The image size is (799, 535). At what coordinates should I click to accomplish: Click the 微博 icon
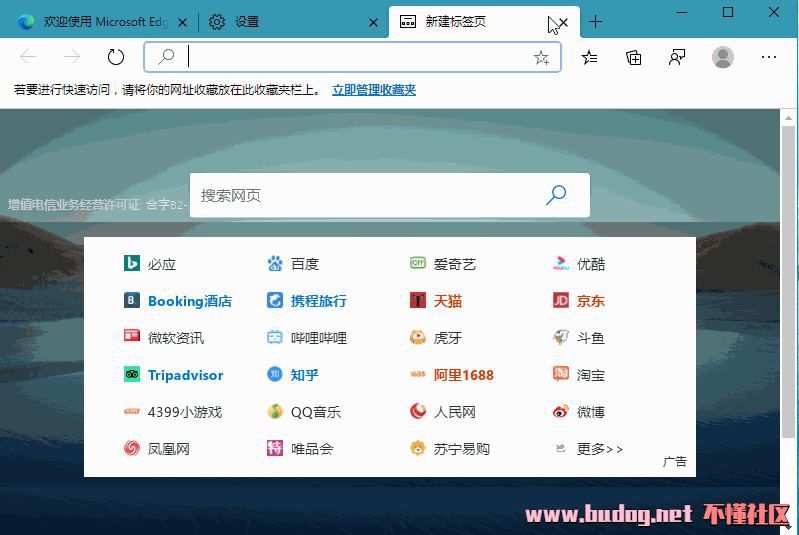pyautogui.click(x=561, y=411)
